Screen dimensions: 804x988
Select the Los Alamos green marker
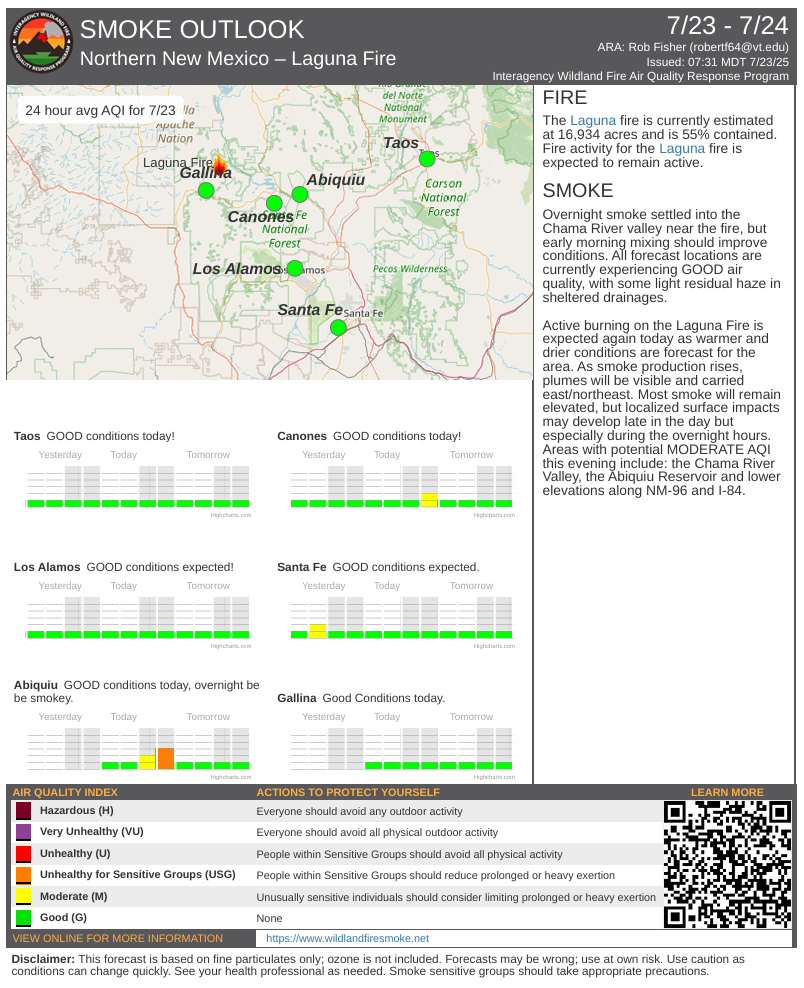tap(294, 268)
